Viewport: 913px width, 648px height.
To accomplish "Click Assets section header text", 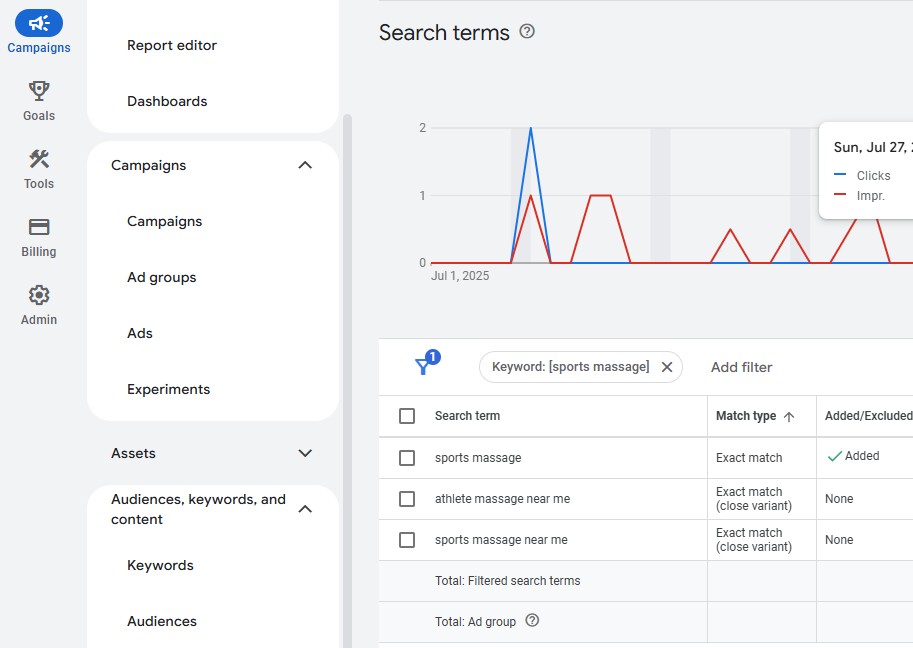I will pos(133,453).
